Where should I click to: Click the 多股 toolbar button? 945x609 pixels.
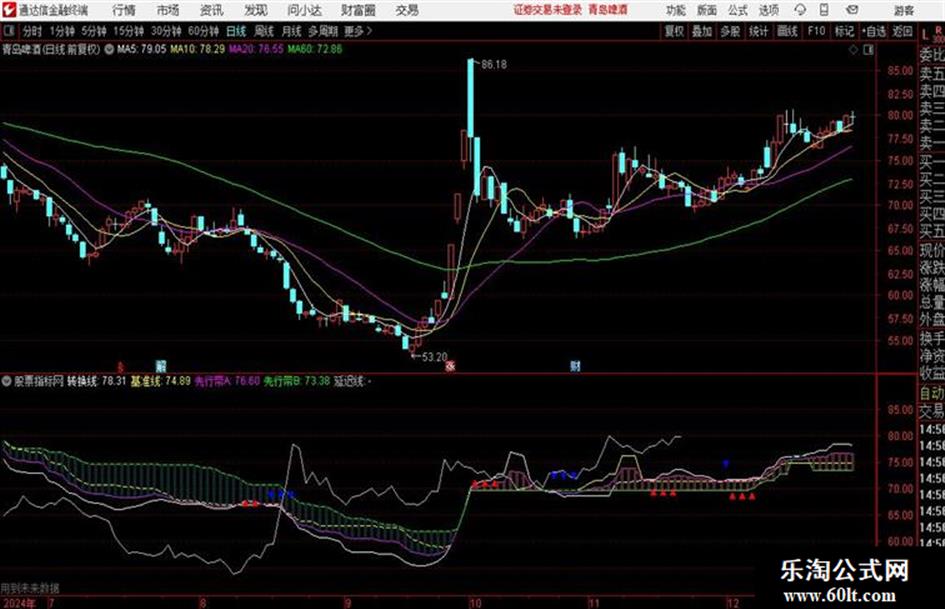730,31
